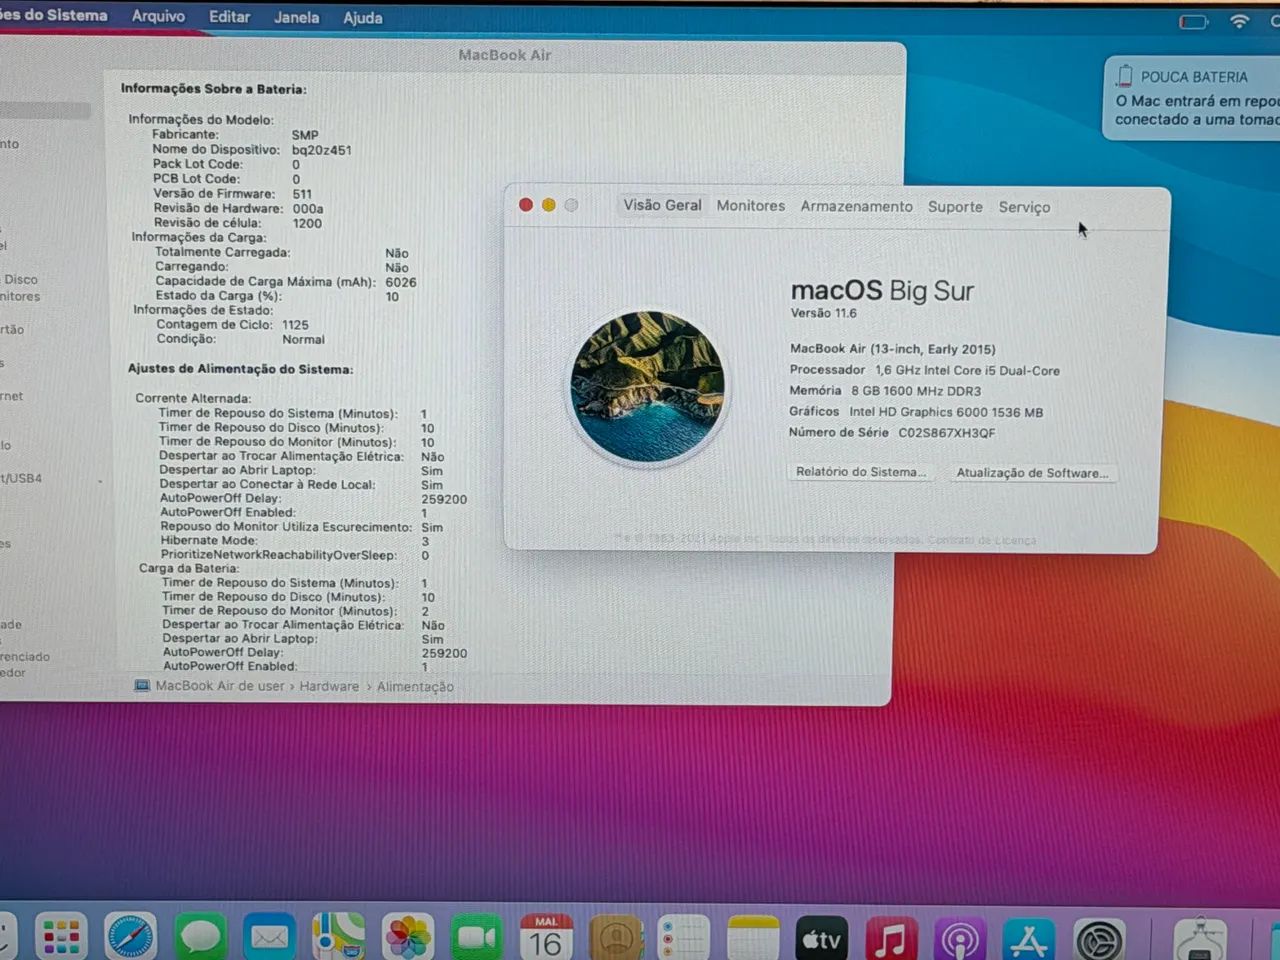Click Alimentação in the path bar
The image size is (1280, 960).
point(415,686)
